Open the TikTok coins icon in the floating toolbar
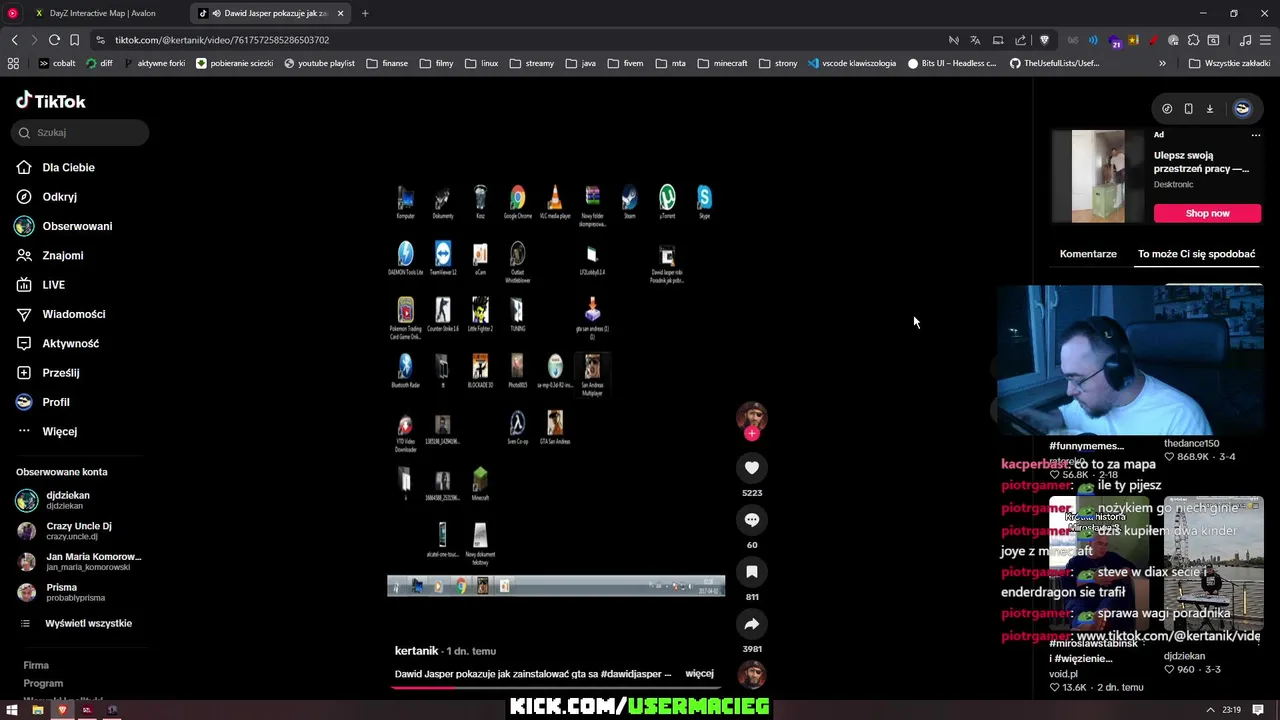The height and width of the screenshot is (720, 1280). (x=1167, y=108)
